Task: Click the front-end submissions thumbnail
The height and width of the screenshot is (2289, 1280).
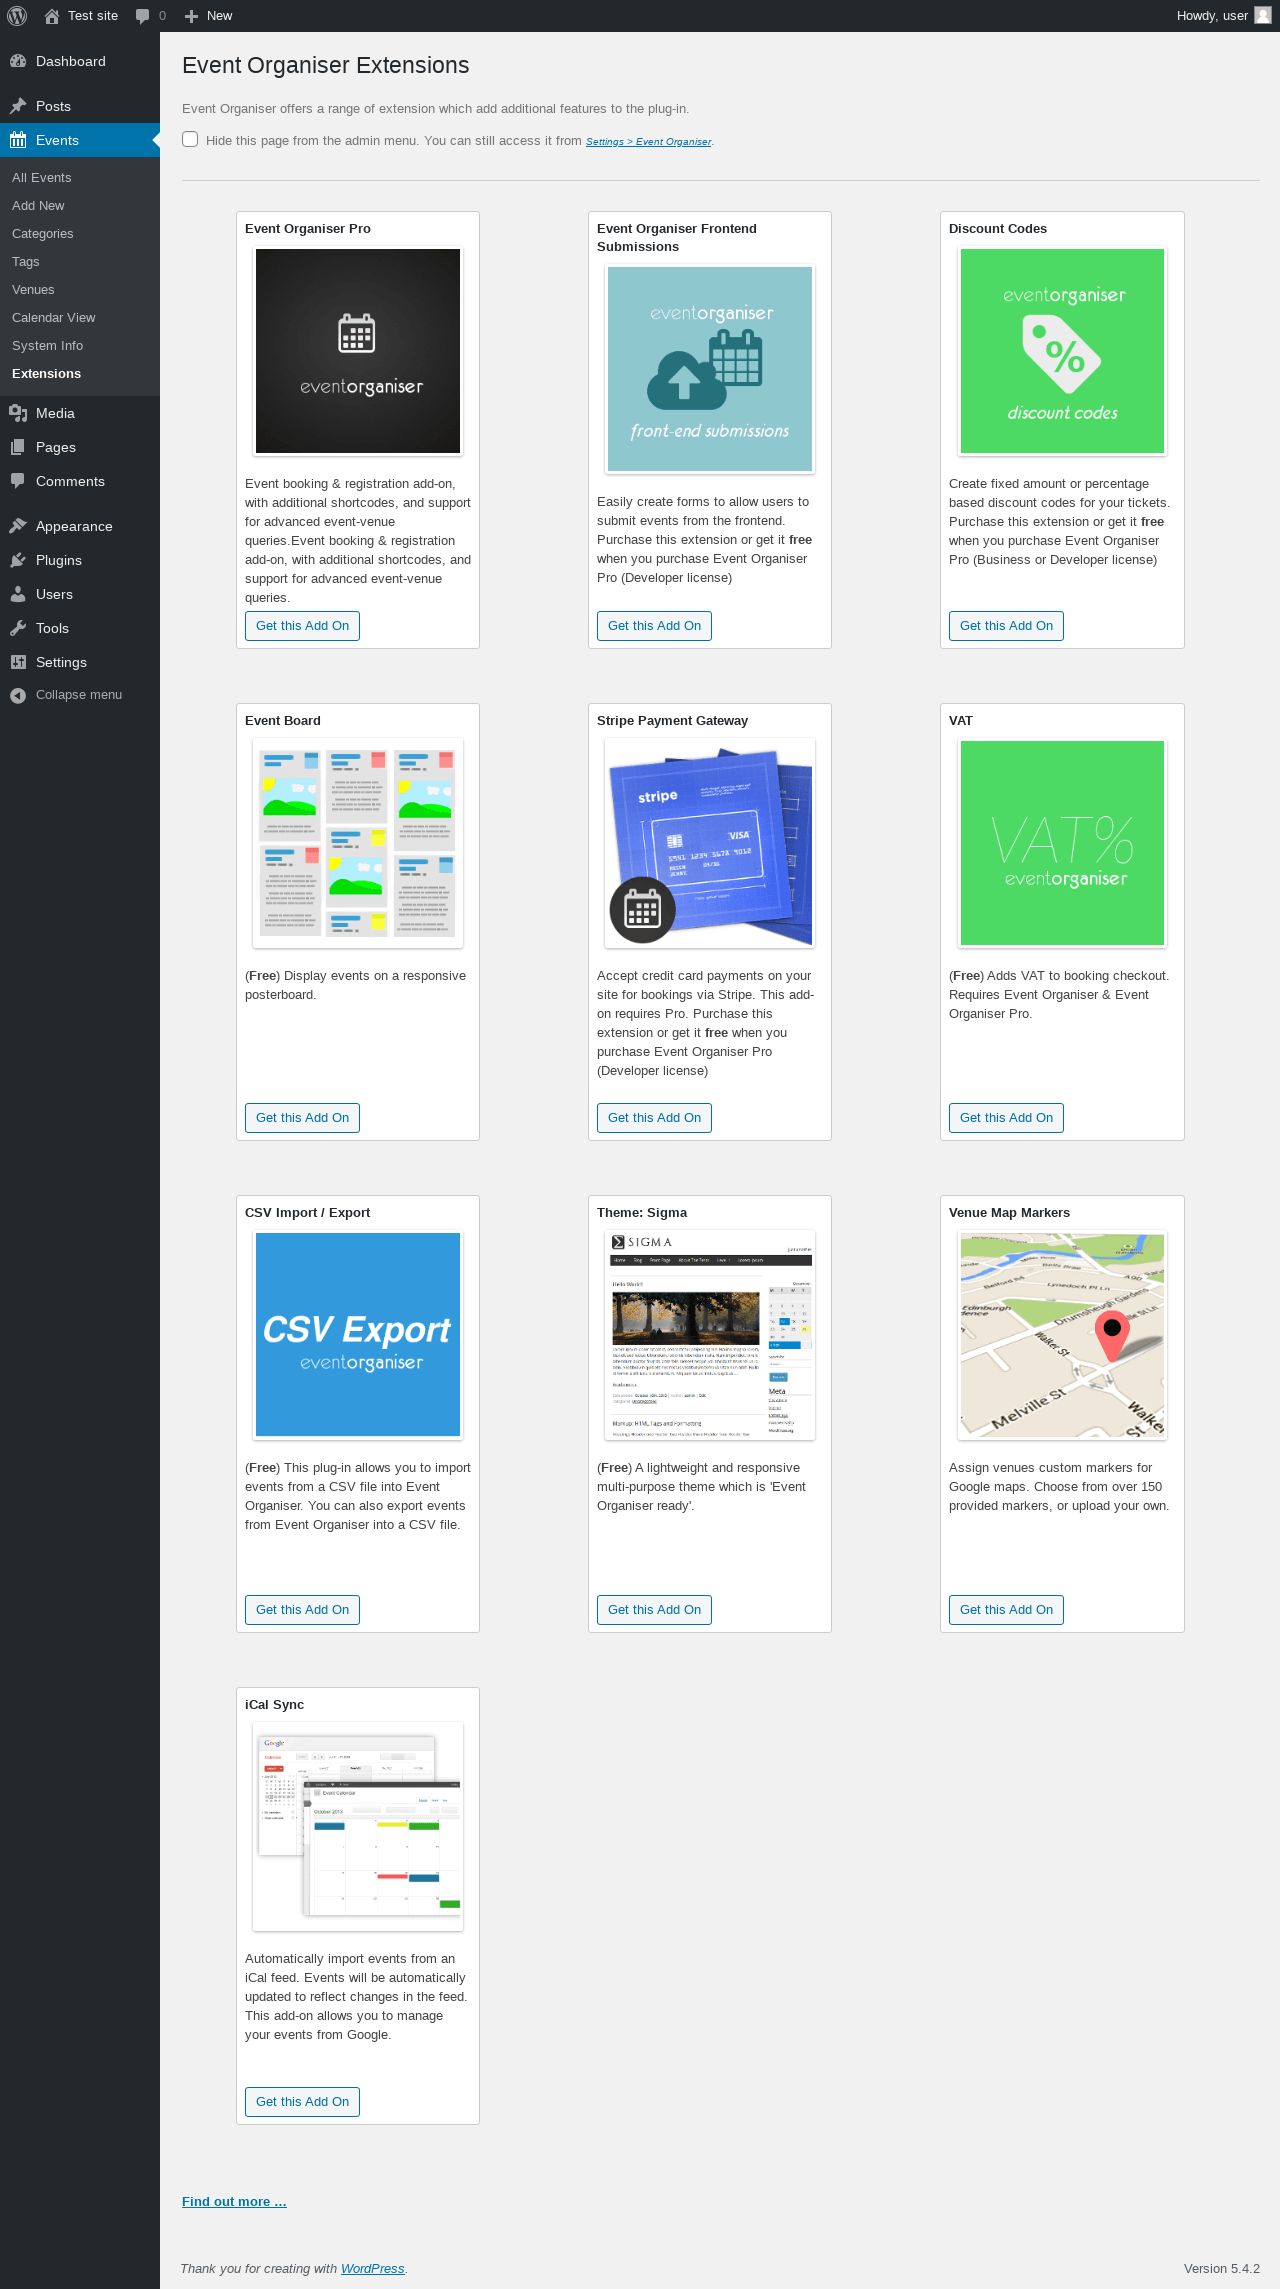Action: coord(710,369)
